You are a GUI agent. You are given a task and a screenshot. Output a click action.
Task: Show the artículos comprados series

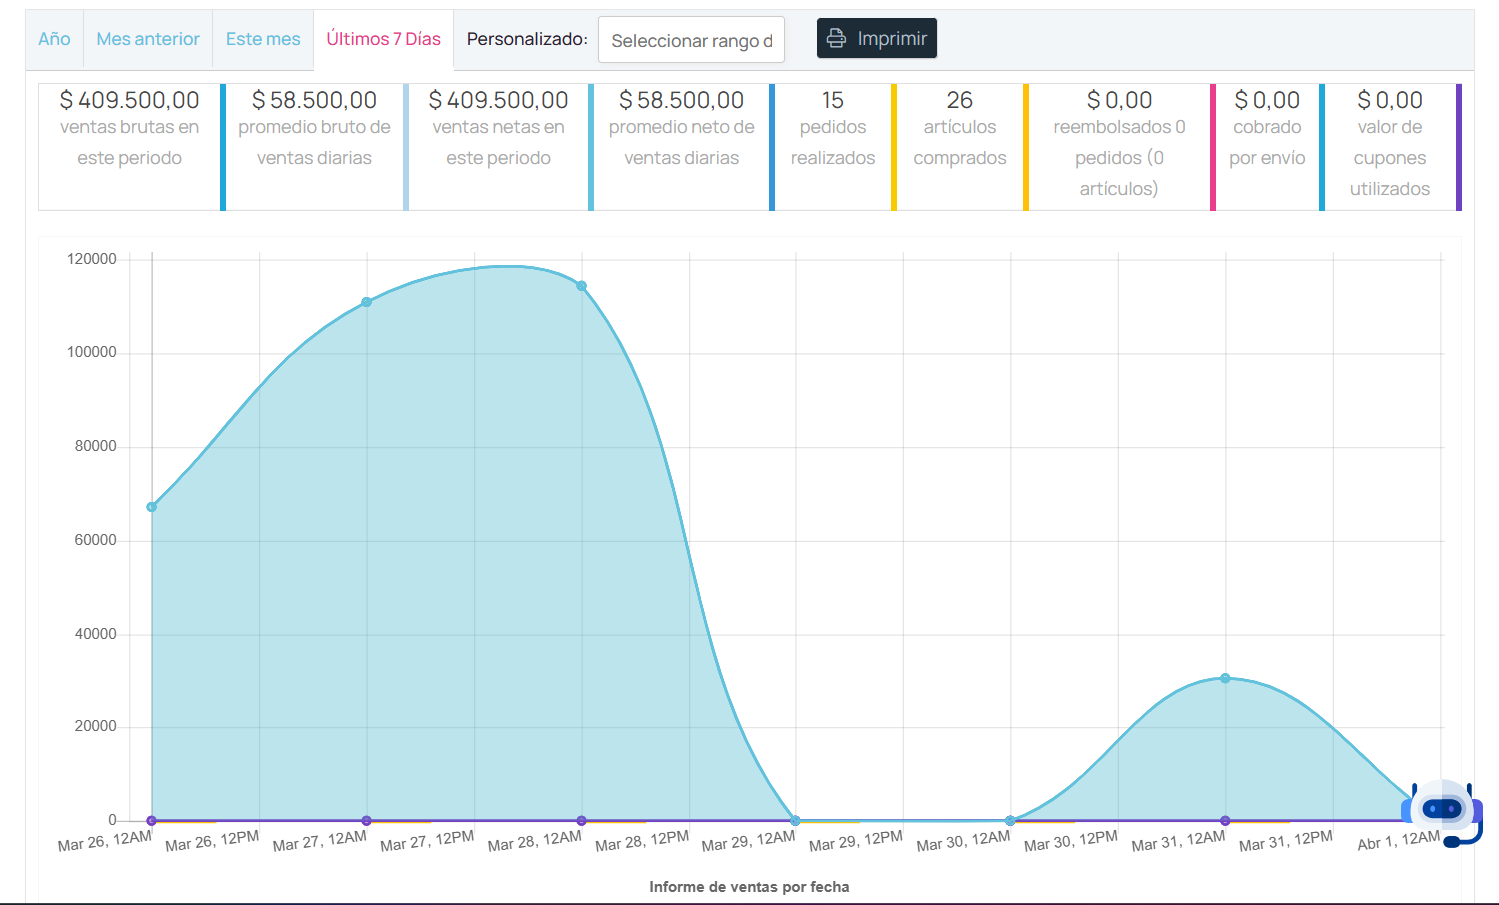point(959,146)
